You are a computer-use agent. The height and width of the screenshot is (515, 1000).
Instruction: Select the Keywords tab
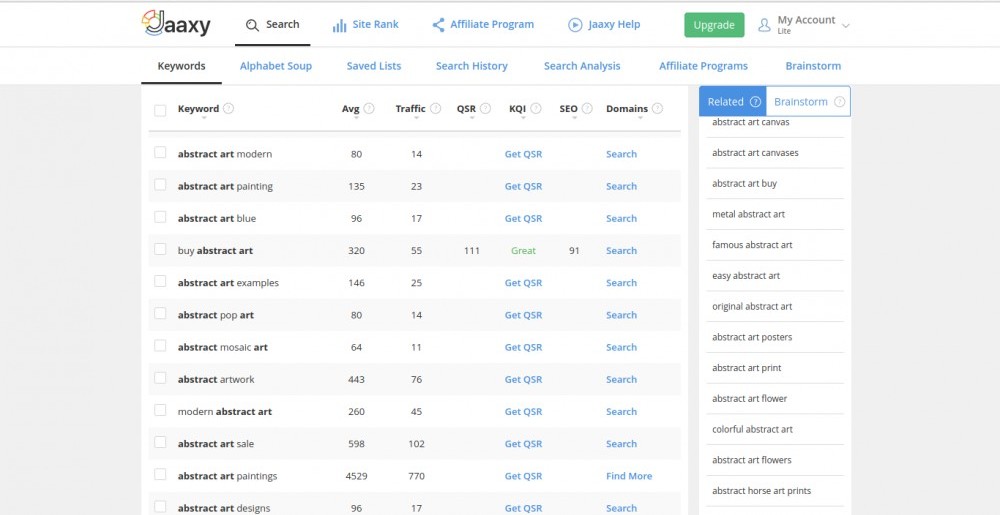[x=181, y=66]
